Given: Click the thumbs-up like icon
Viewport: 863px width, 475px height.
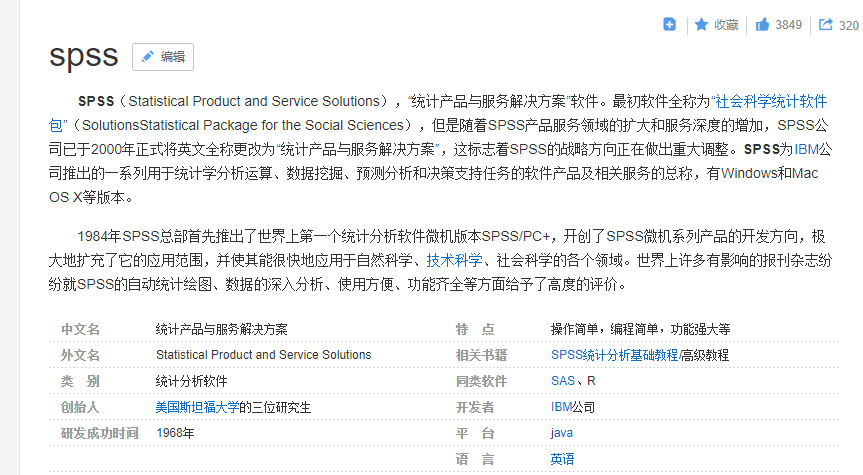Looking at the screenshot, I should (762, 25).
